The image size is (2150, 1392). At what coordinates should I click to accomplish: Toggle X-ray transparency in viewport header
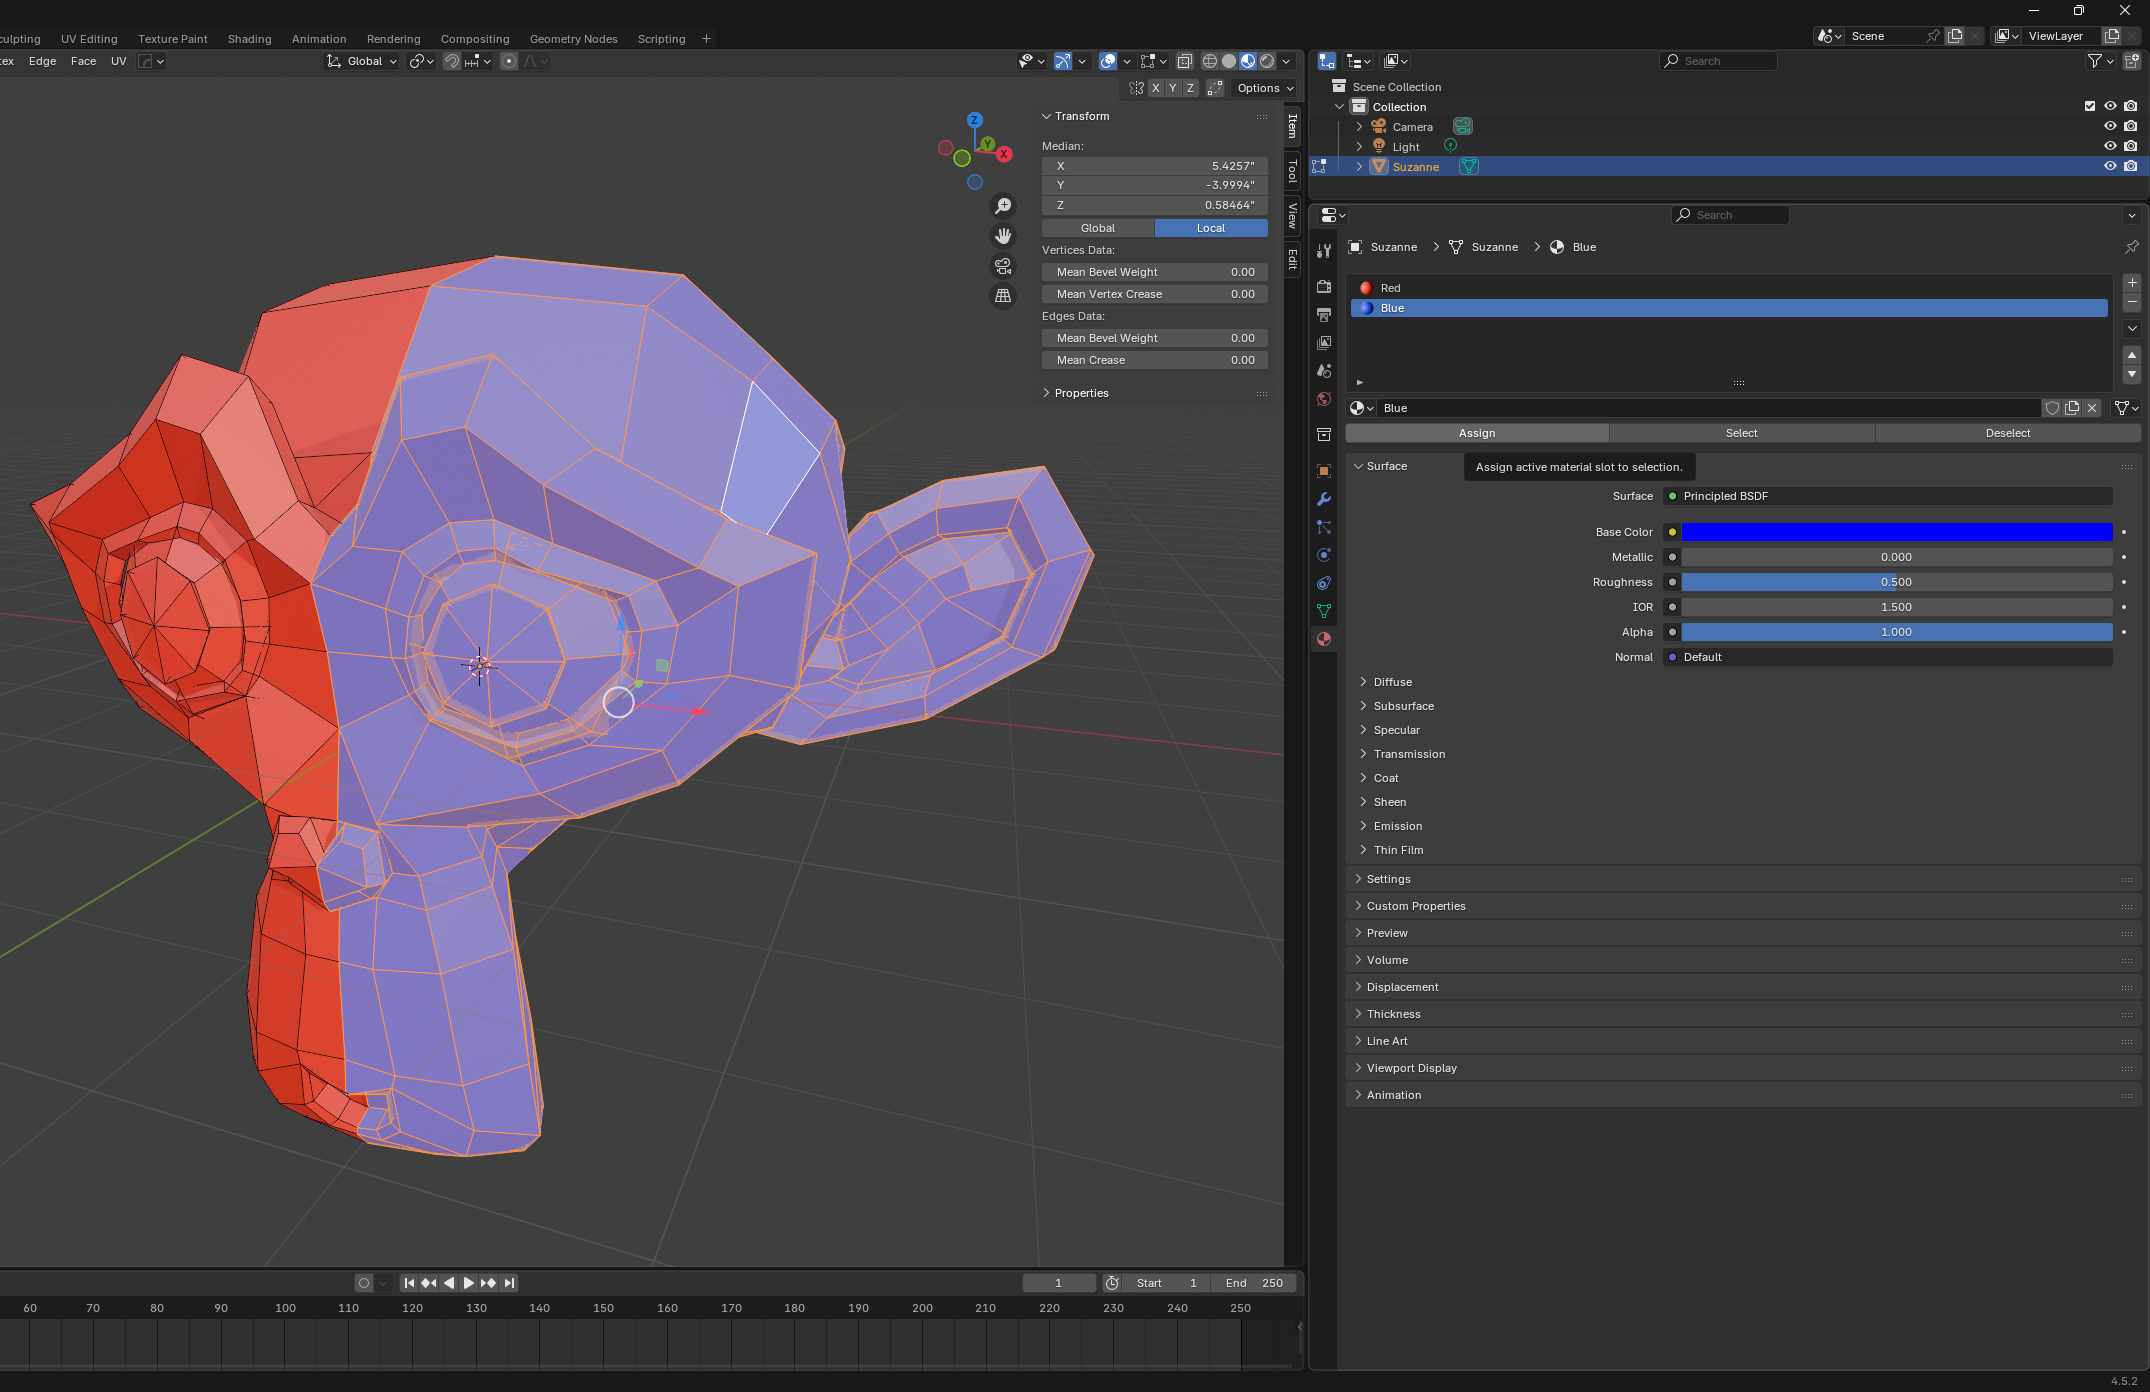click(1184, 61)
